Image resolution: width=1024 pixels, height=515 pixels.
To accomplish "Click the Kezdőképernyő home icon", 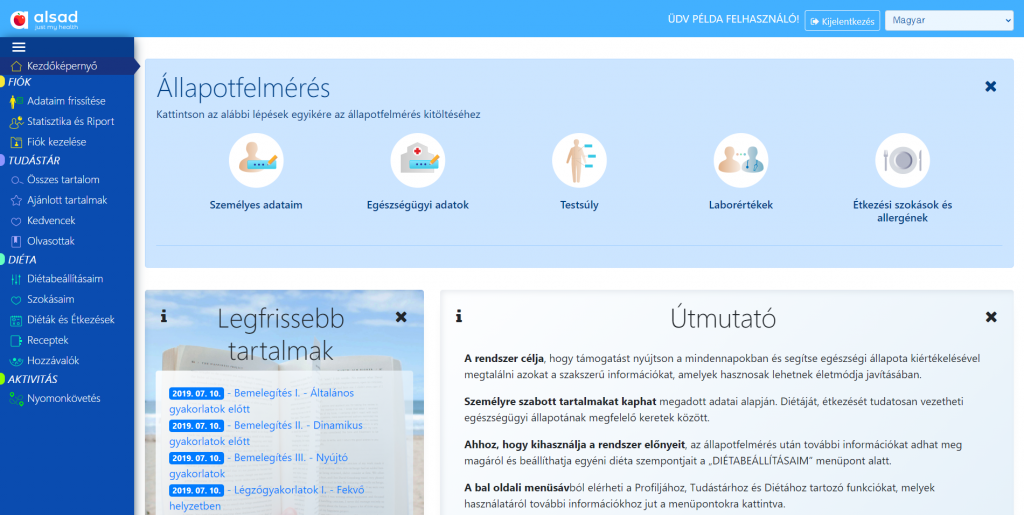I will click(x=16, y=66).
